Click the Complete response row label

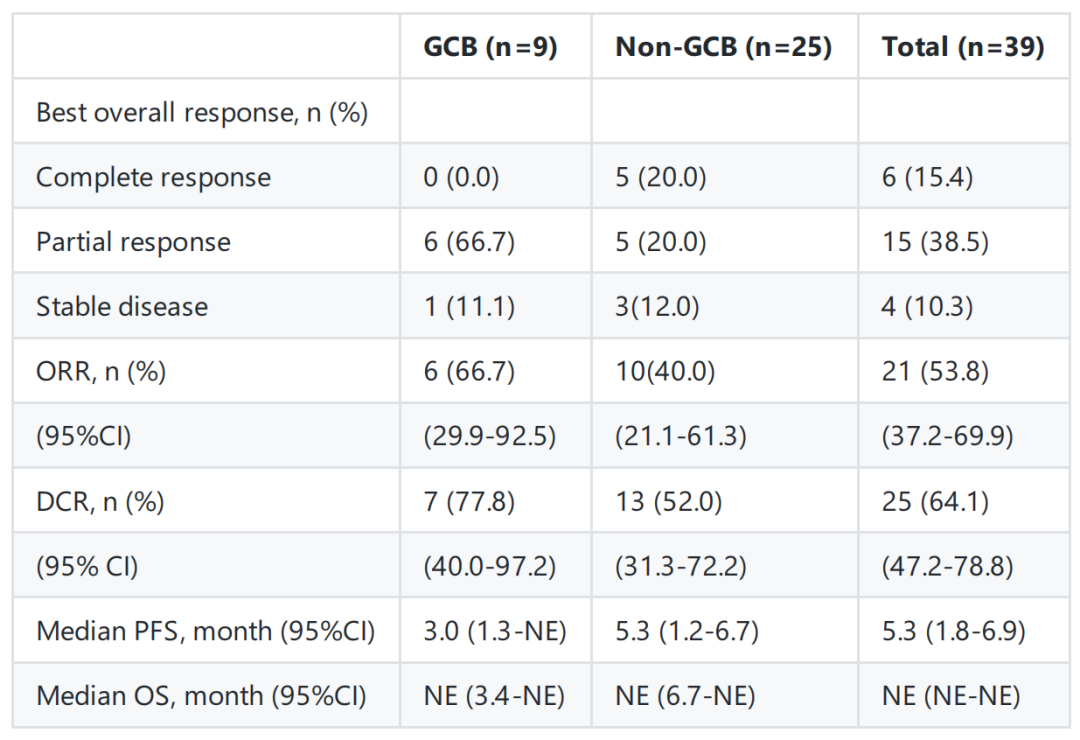[153, 177]
